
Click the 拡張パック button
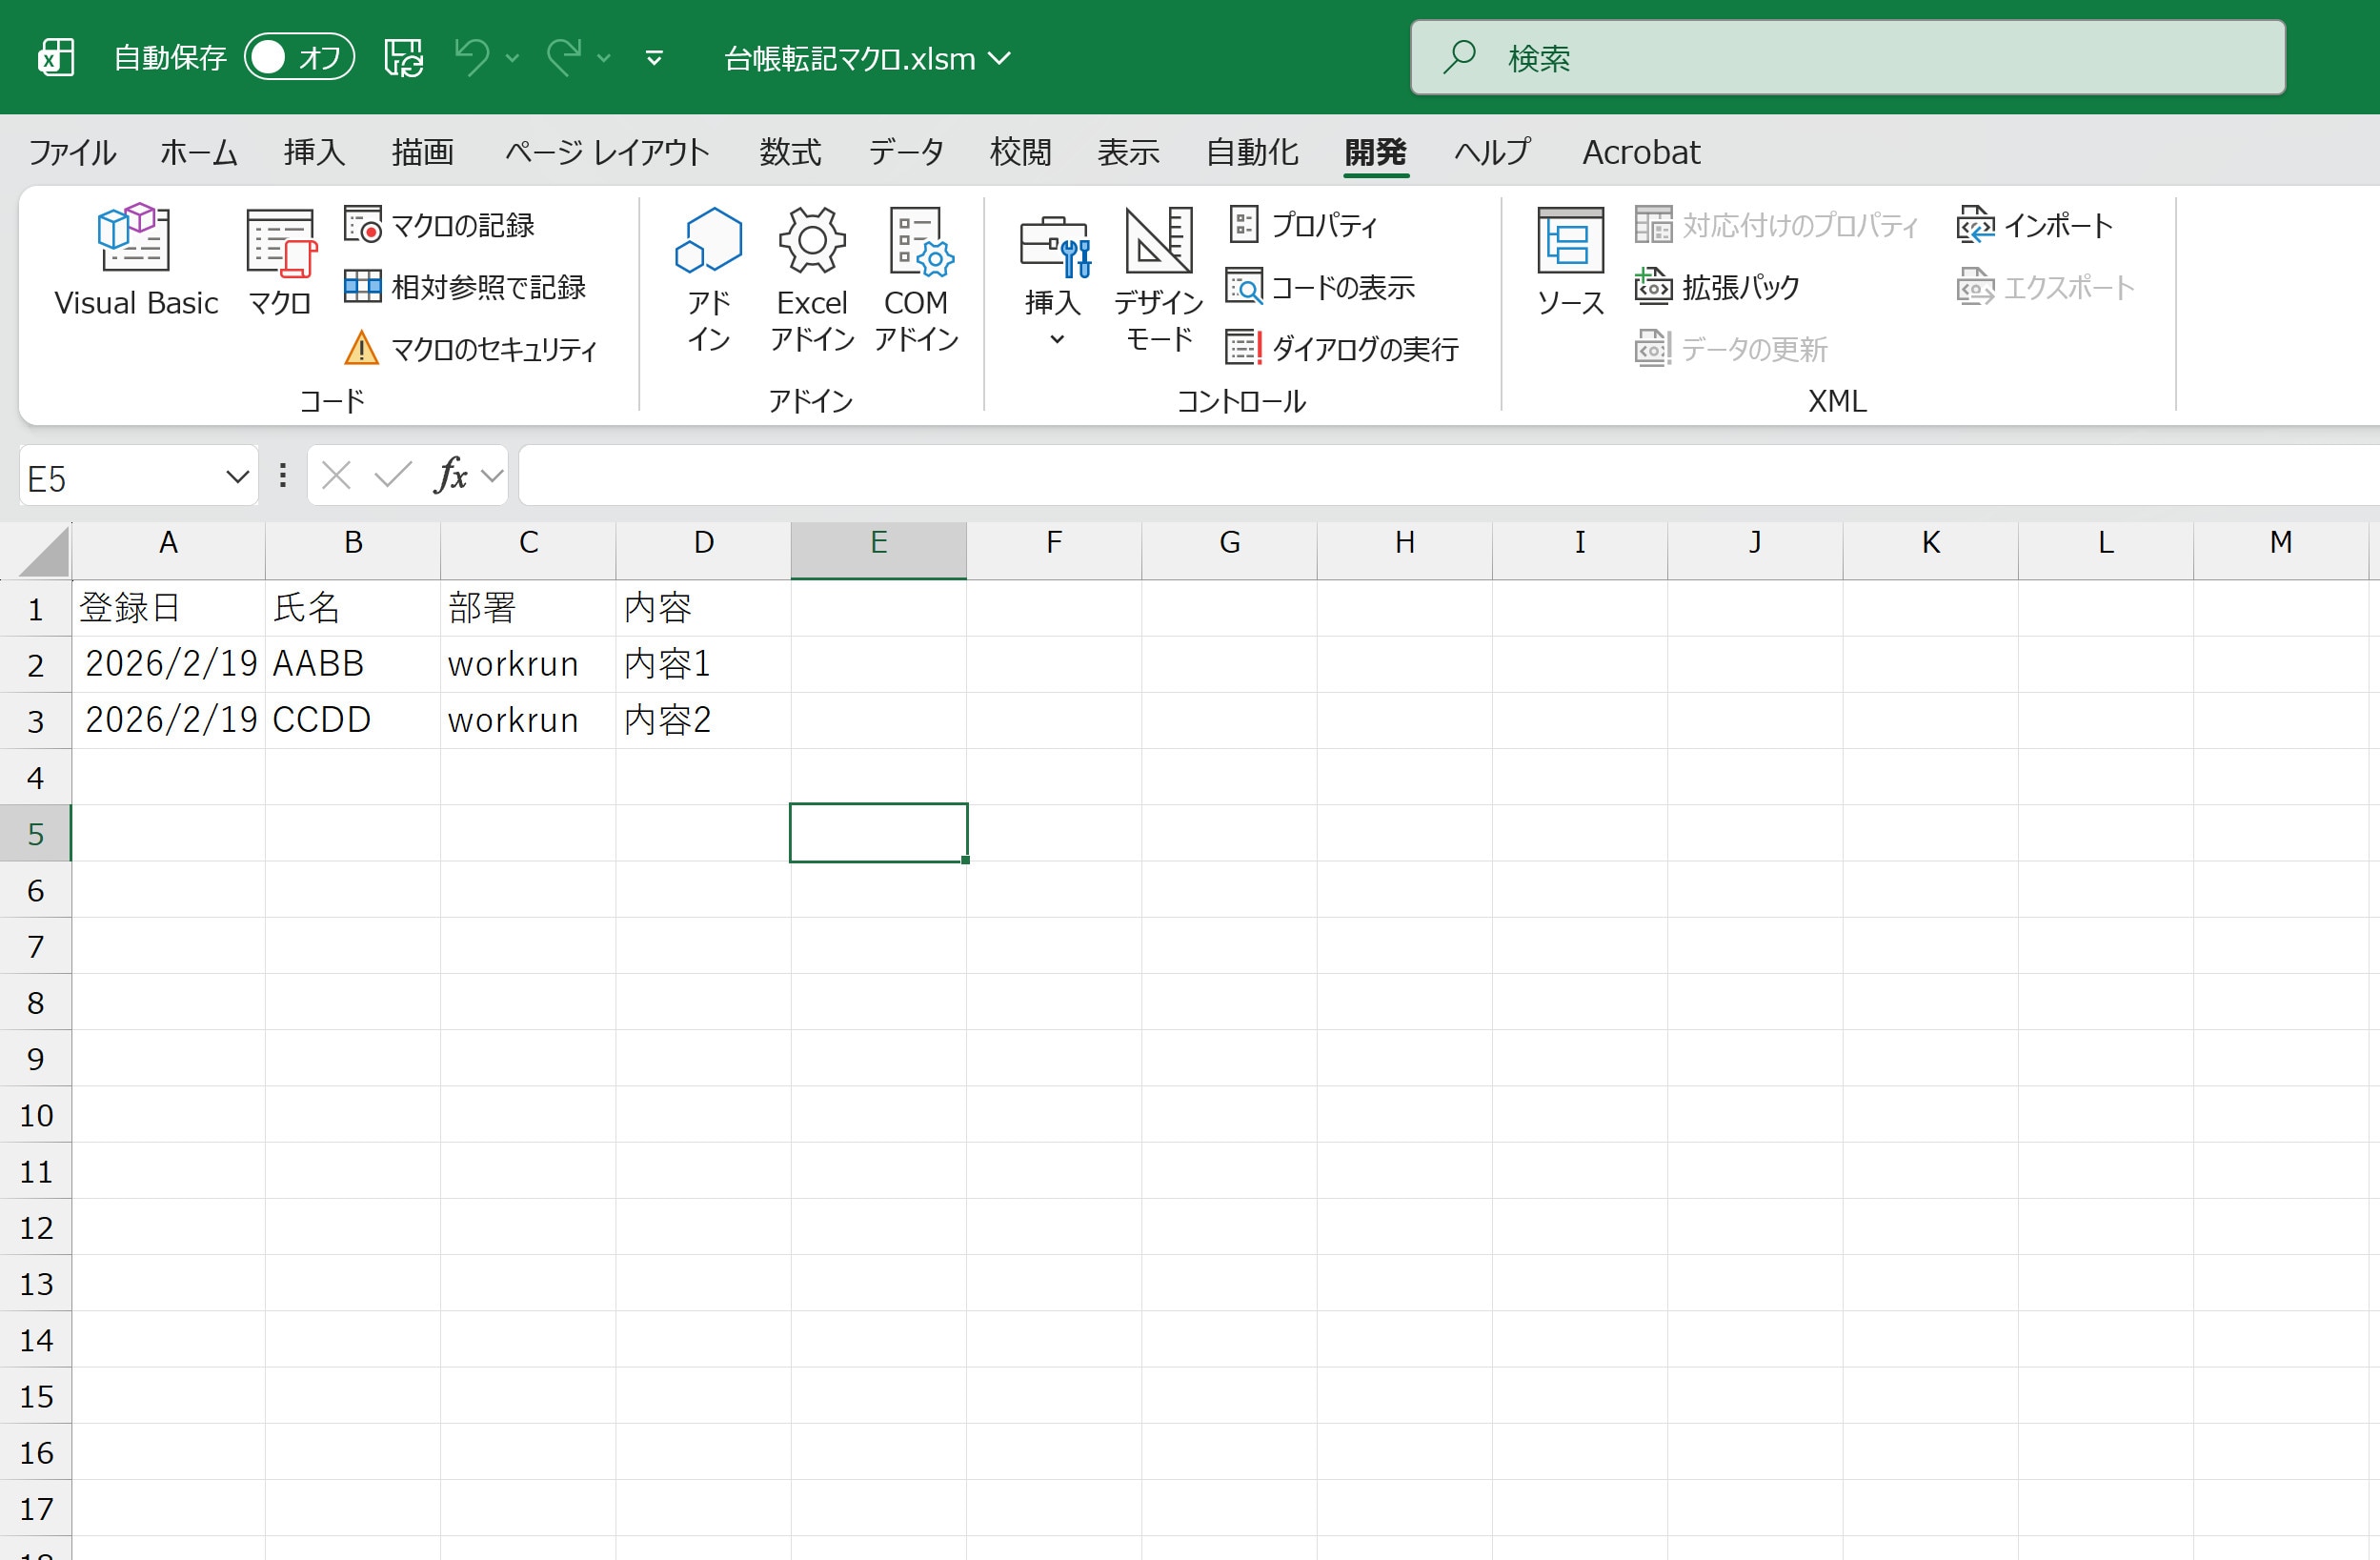click(1717, 288)
